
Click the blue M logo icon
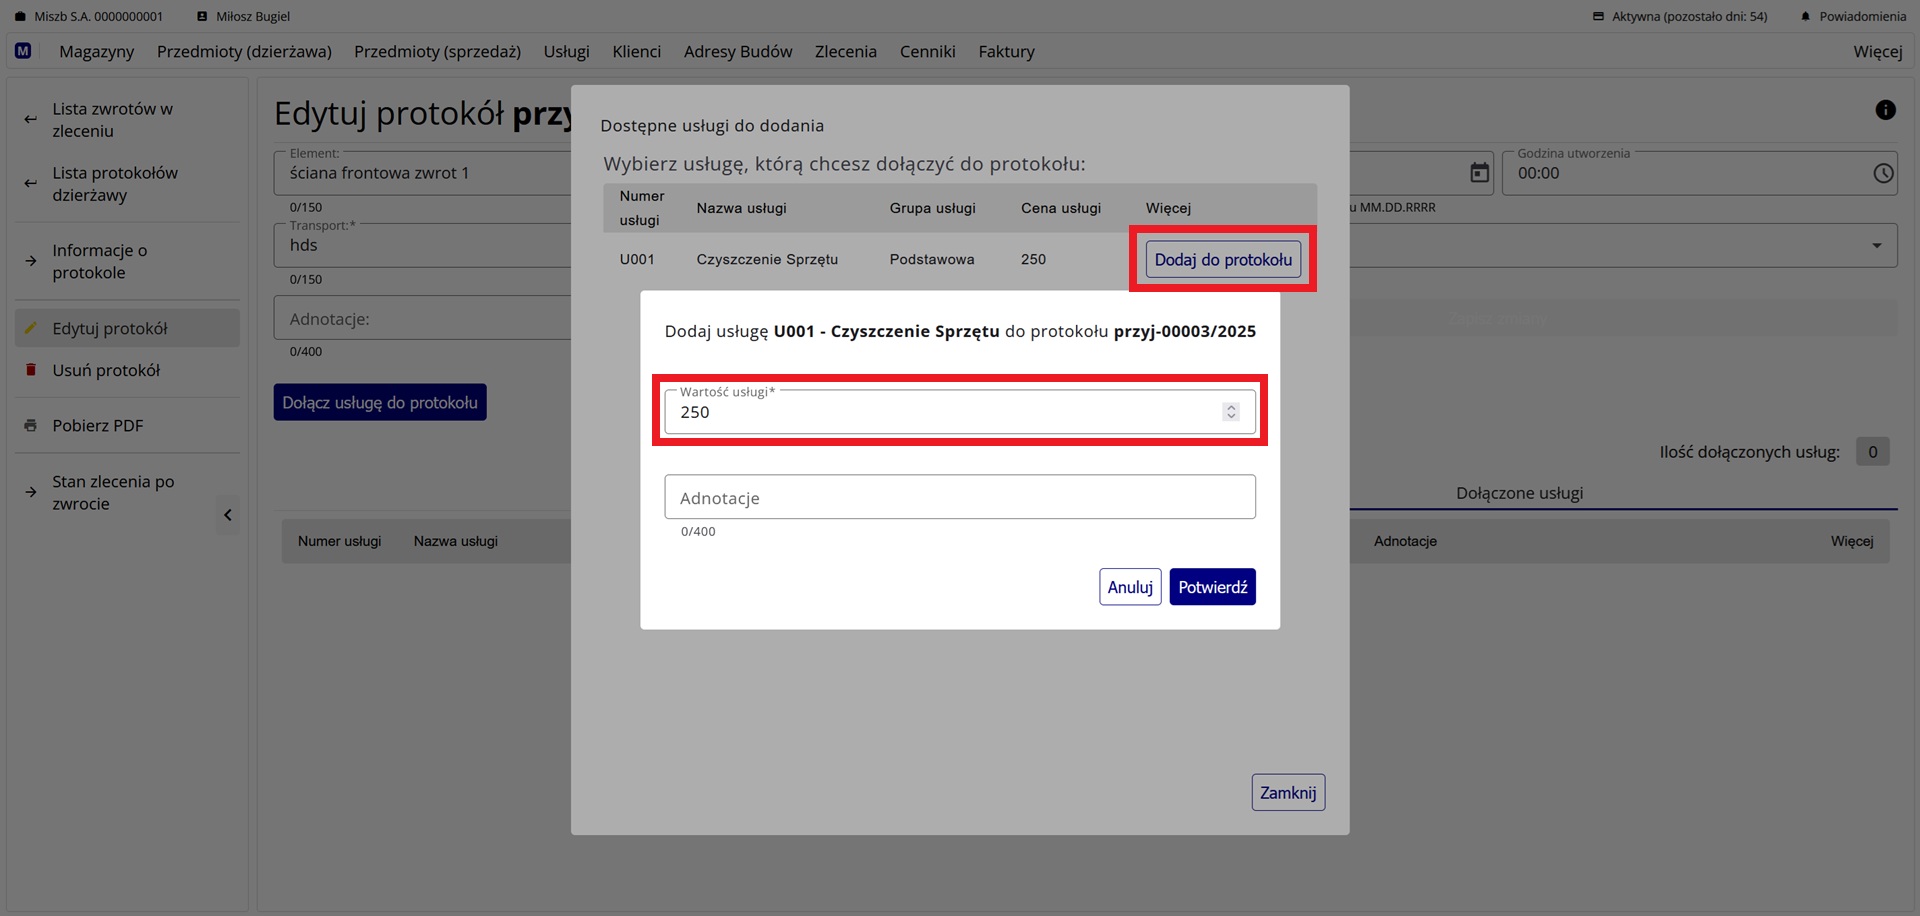pos(23,51)
